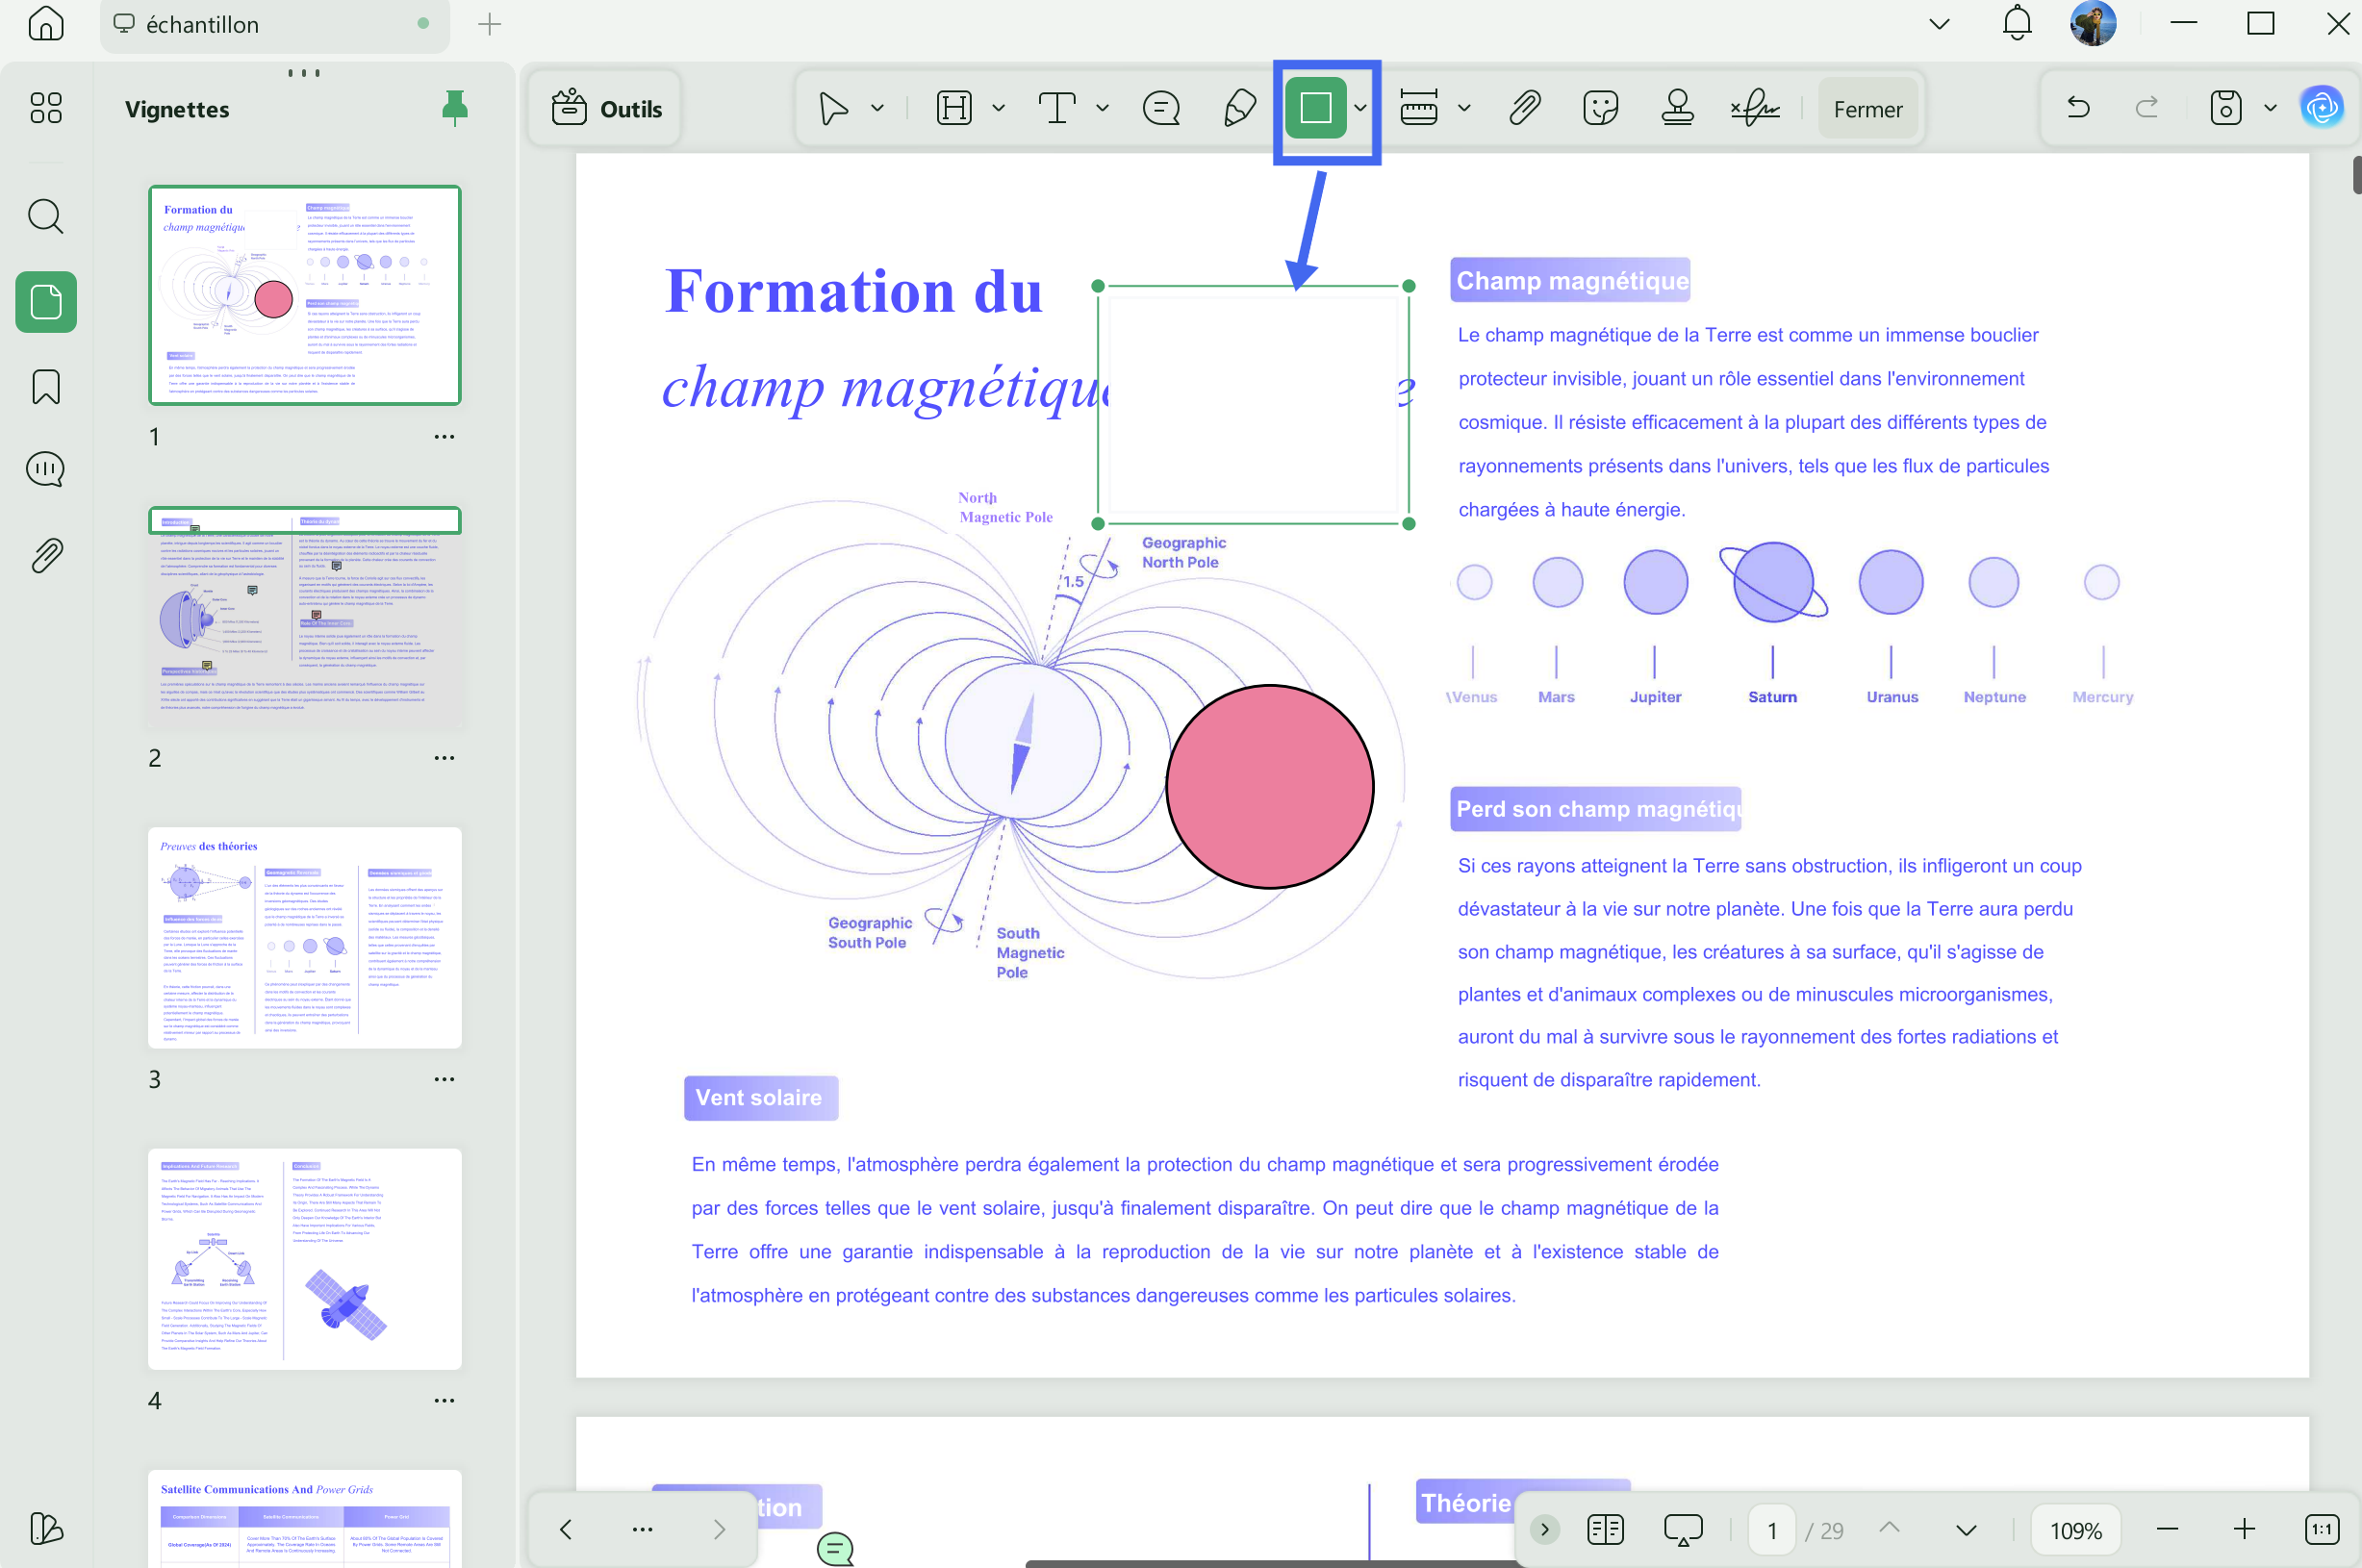This screenshot has width=2362, height=1568.
Task: Add a new tab with plus
Action: pos(489,24)
